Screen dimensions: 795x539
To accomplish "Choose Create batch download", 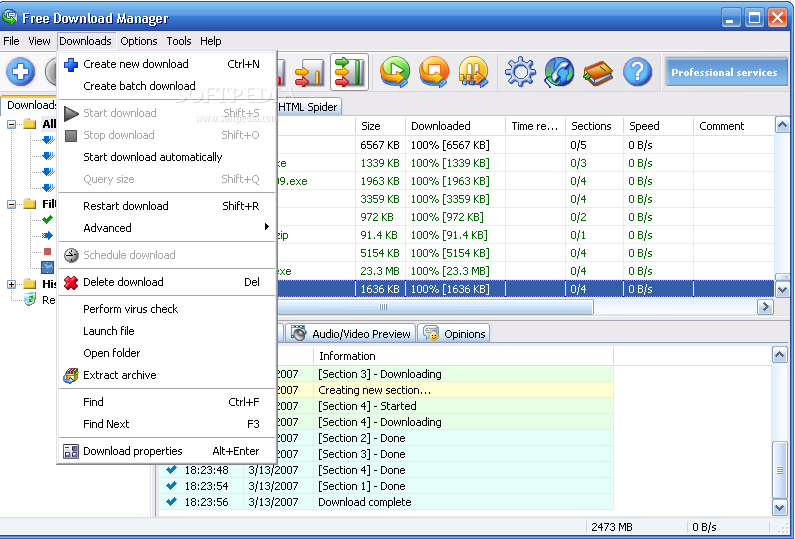I will pyautogui.click(x=167, y=86).
